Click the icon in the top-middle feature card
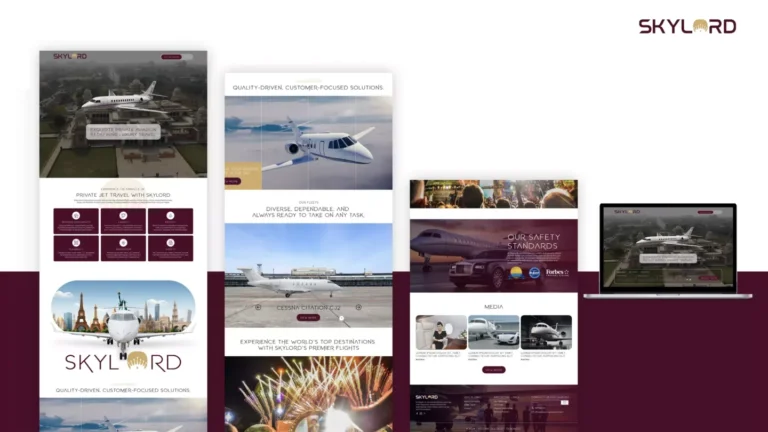Viewport: 768px width, 432px height. [x=123, y=216]
